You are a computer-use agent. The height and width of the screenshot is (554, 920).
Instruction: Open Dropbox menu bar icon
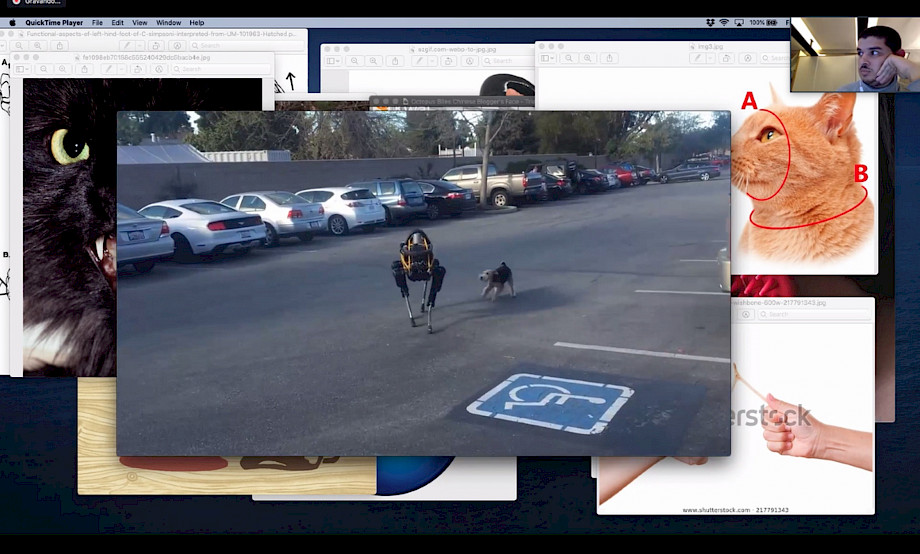pyautogui.click(x=710, y=23)
